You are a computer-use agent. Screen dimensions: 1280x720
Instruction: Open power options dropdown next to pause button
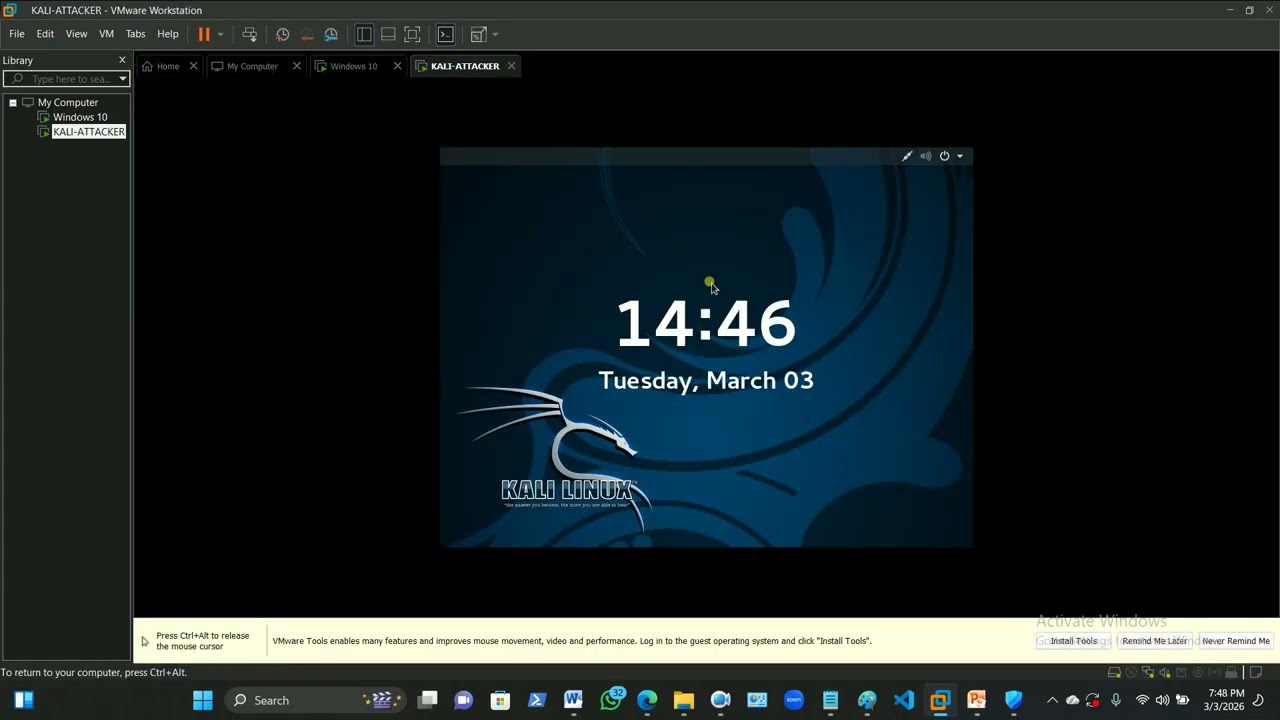220,34
